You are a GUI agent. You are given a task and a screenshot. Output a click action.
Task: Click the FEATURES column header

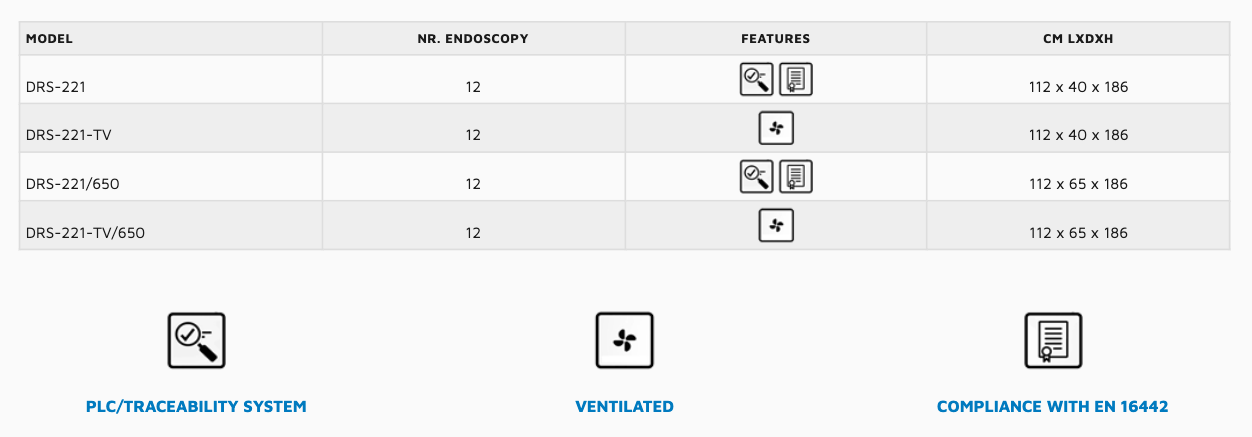pyautogui.click(x=776, y=39)
